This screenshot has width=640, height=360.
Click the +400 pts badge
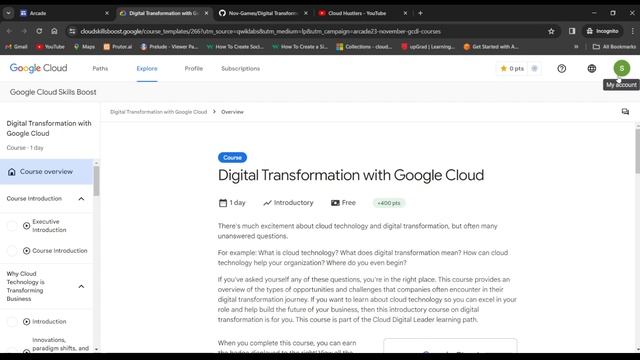(x=389, y=203)
